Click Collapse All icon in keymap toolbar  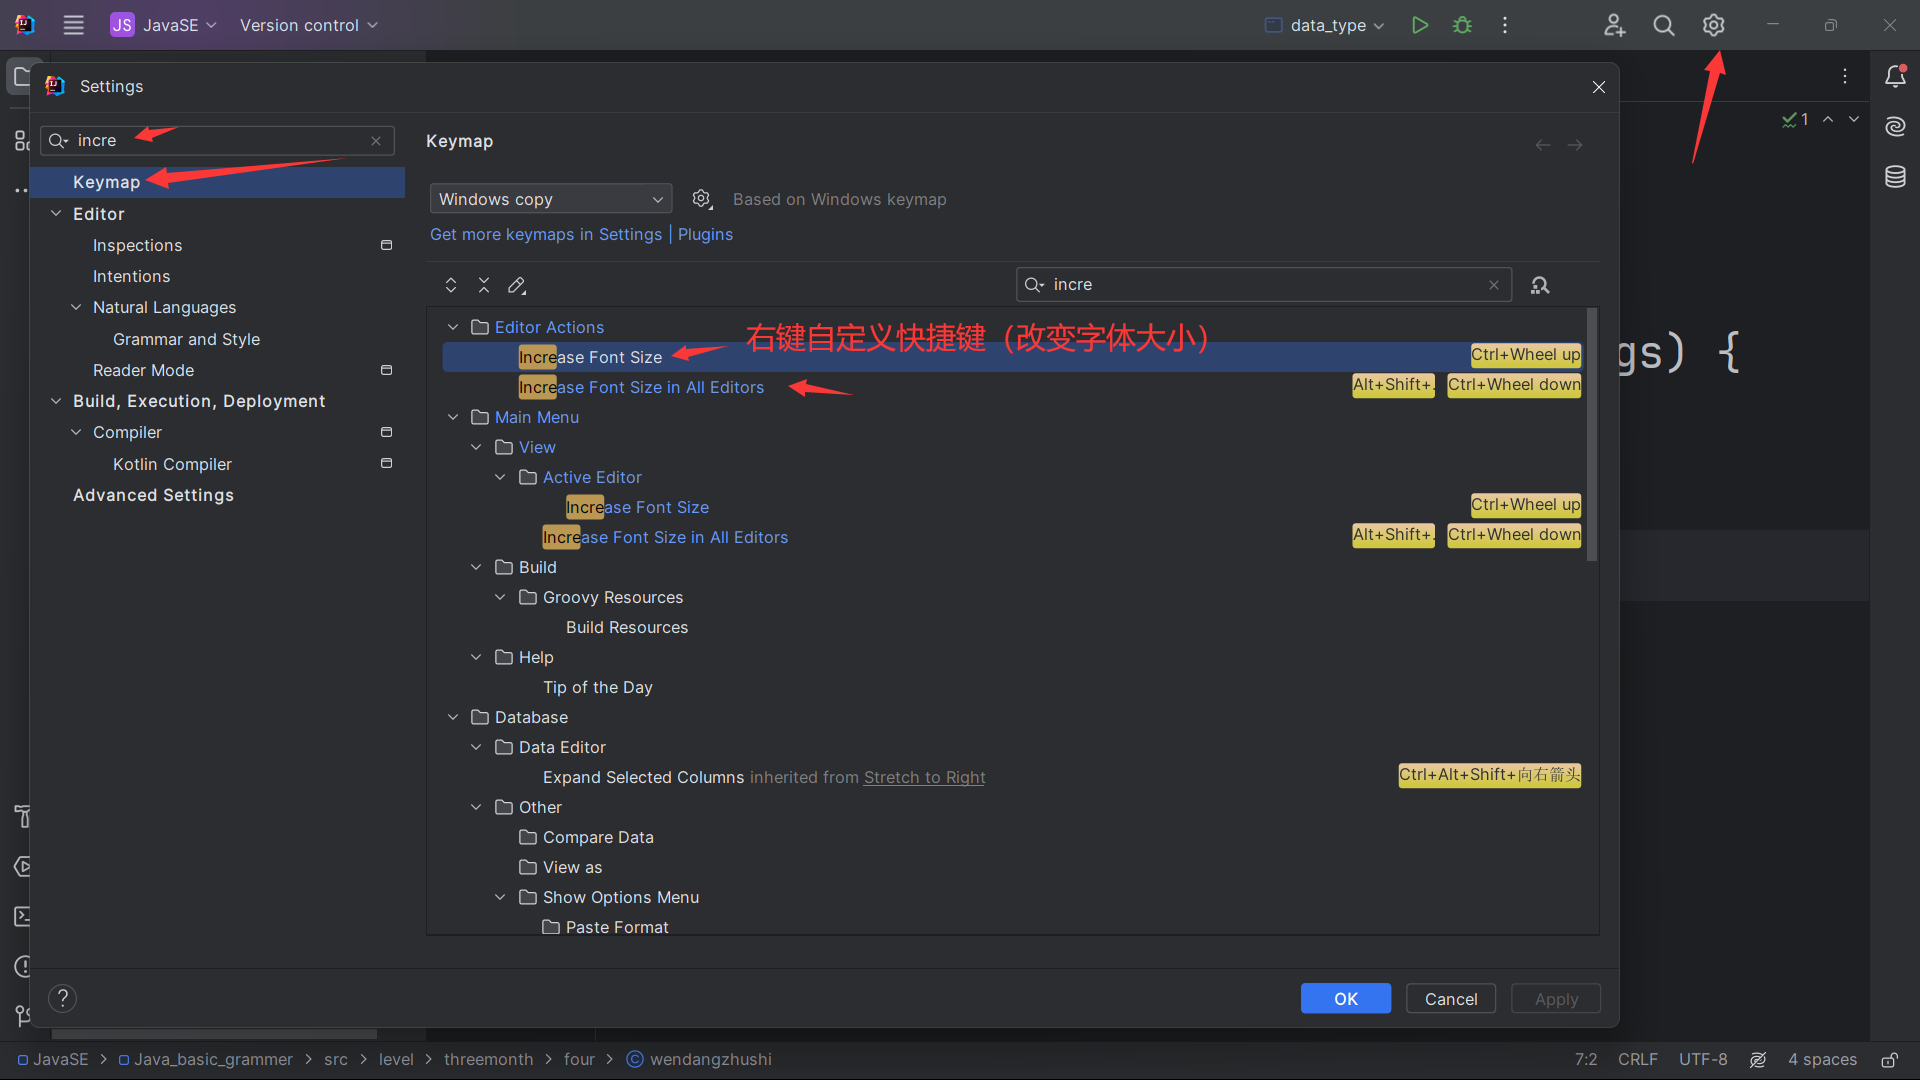pyautogui.click(x=484, y=285)
